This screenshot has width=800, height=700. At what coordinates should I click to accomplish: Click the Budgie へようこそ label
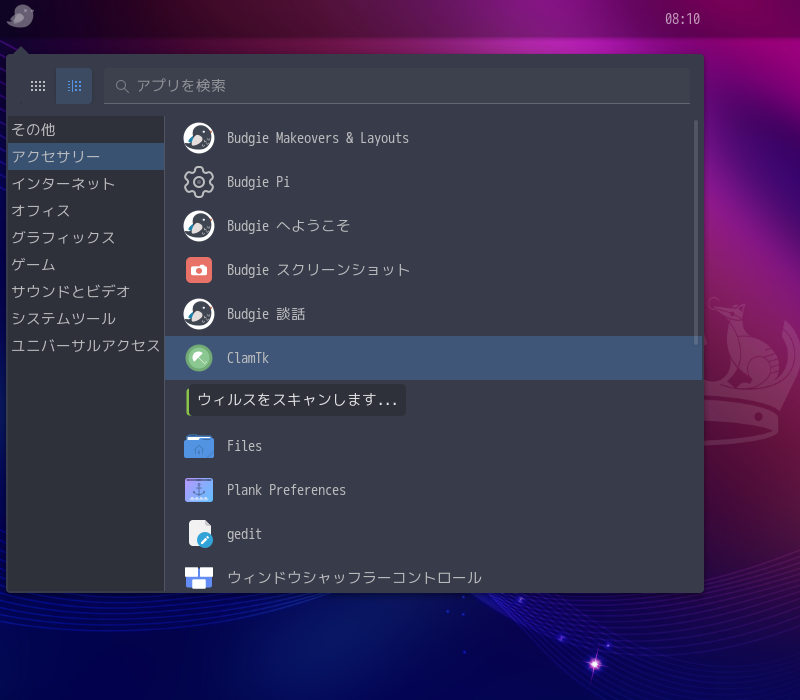click(288, 226)
